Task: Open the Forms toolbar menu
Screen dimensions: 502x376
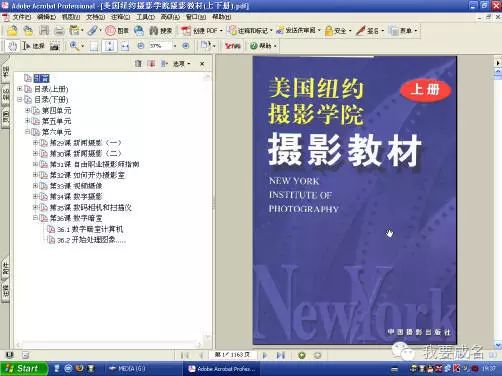Action: click(403, 31)
